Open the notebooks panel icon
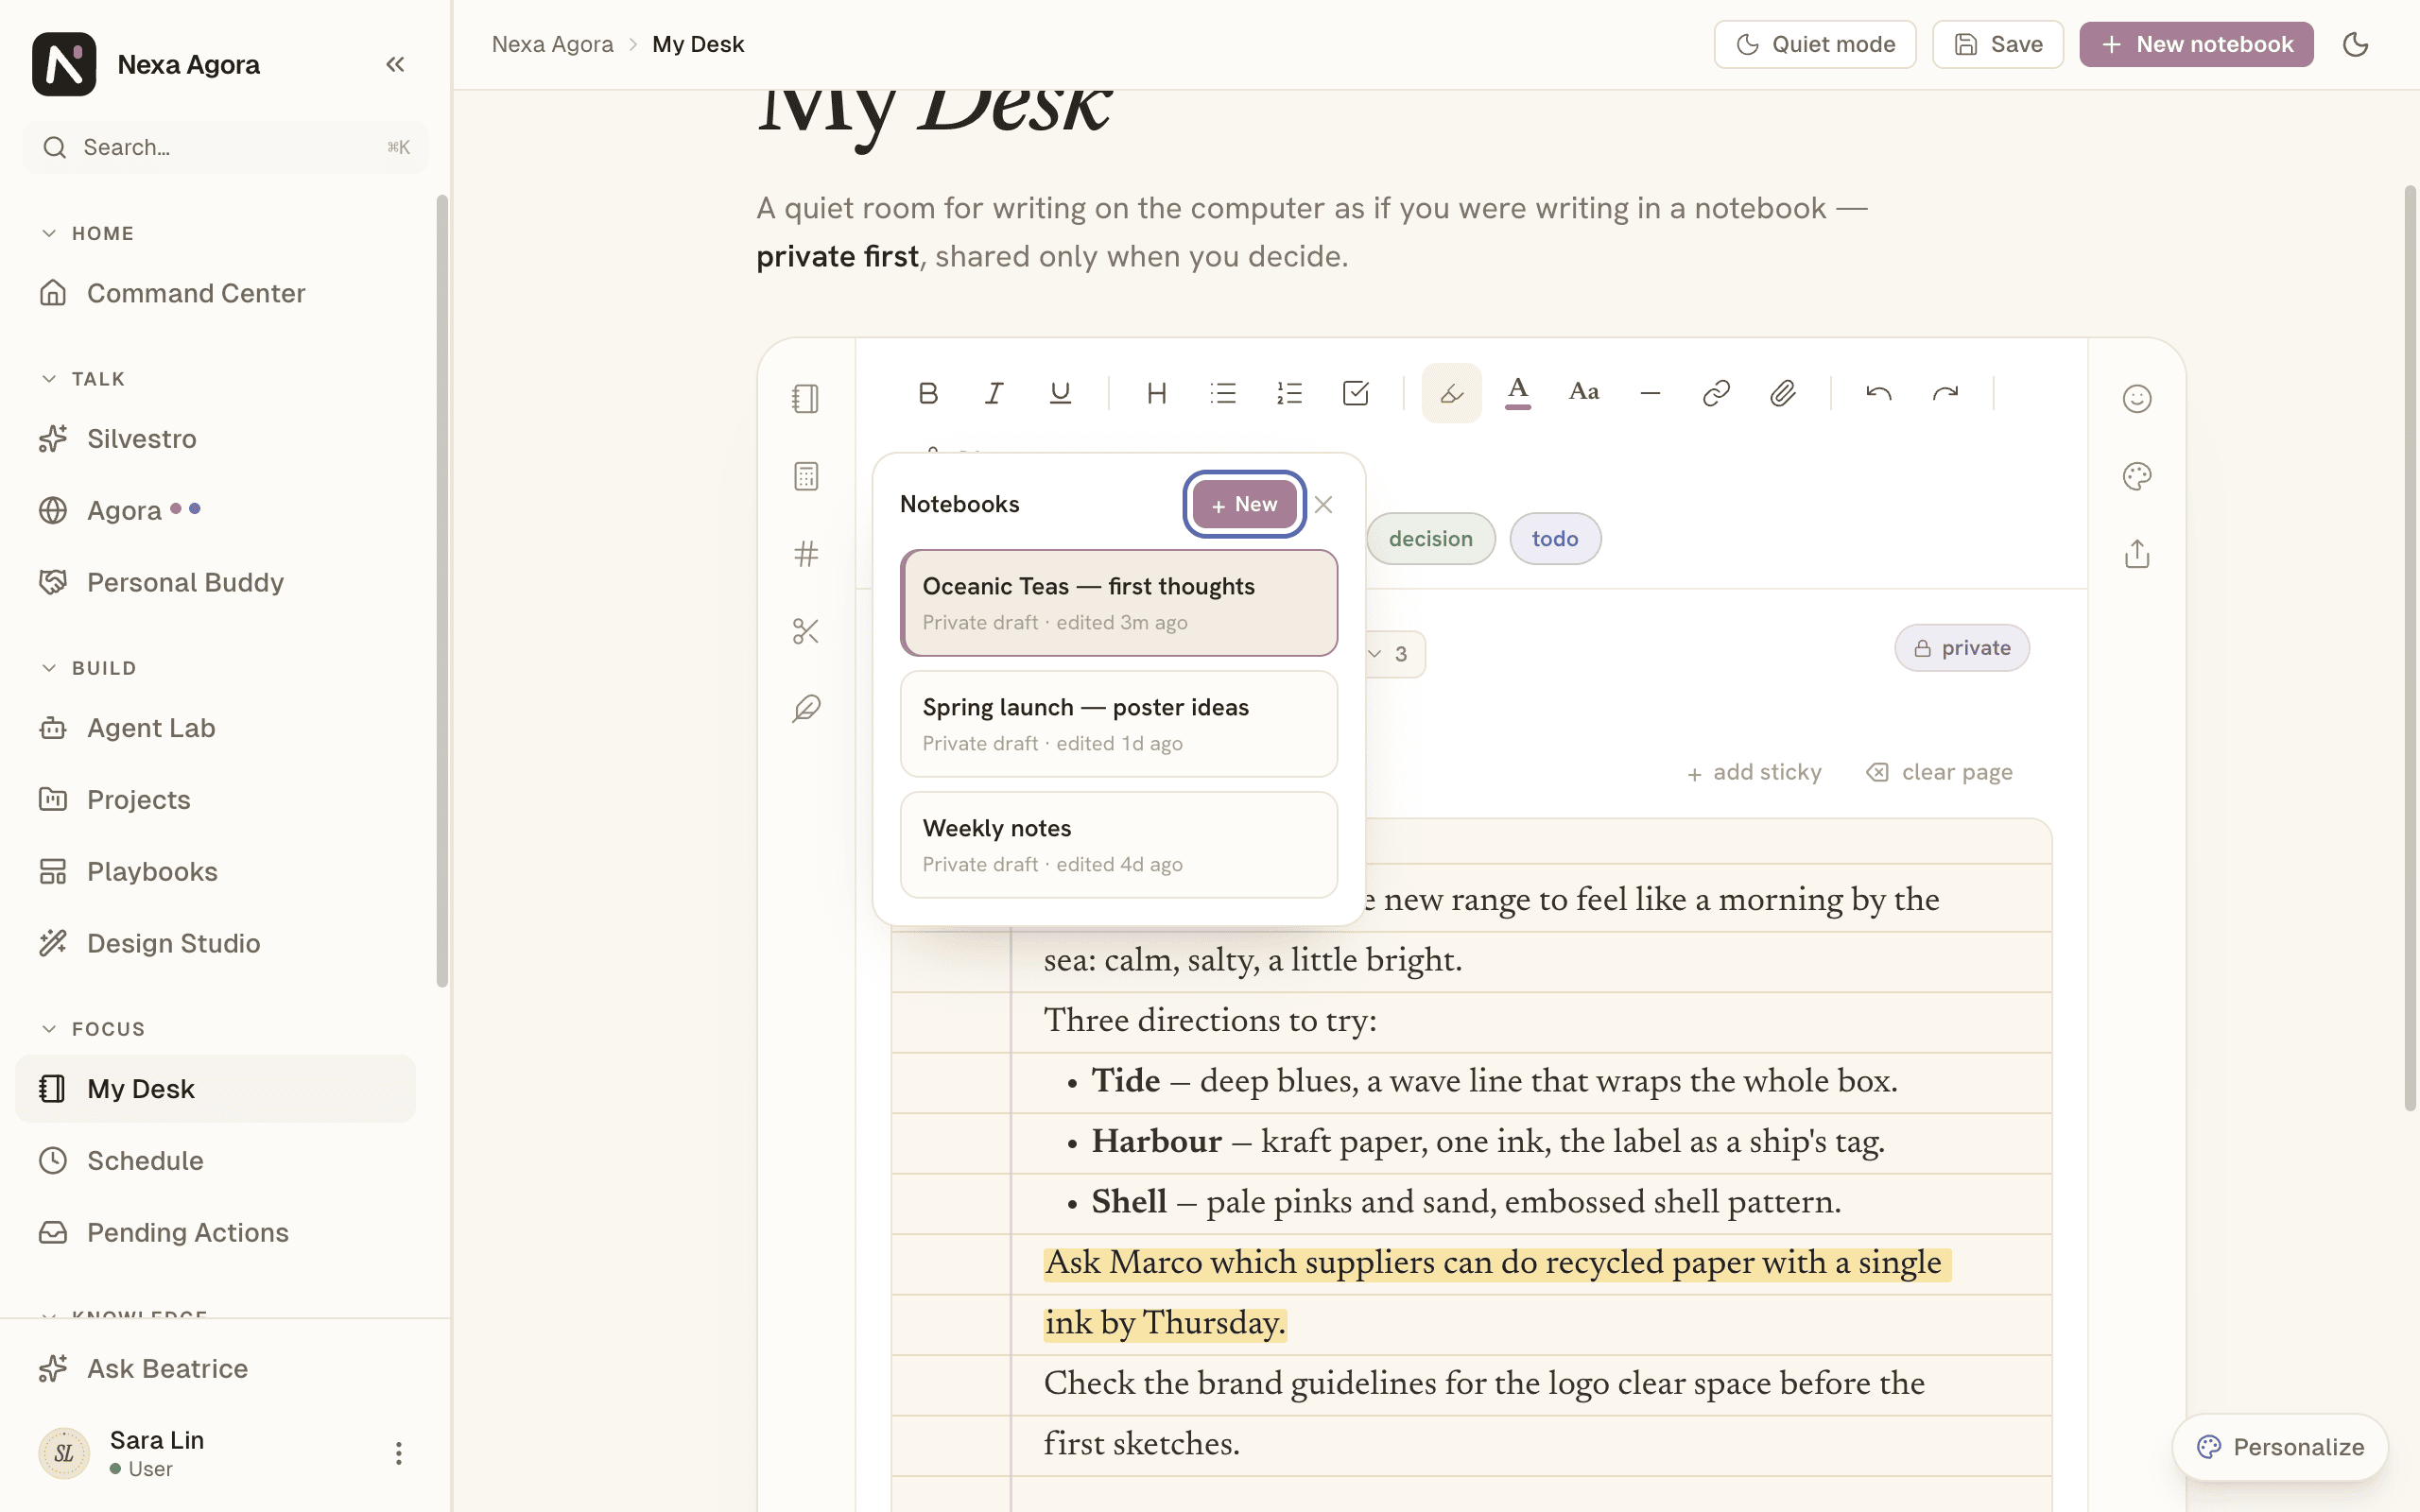Viewport: 2420px width, 1512px height. [806, 399]
